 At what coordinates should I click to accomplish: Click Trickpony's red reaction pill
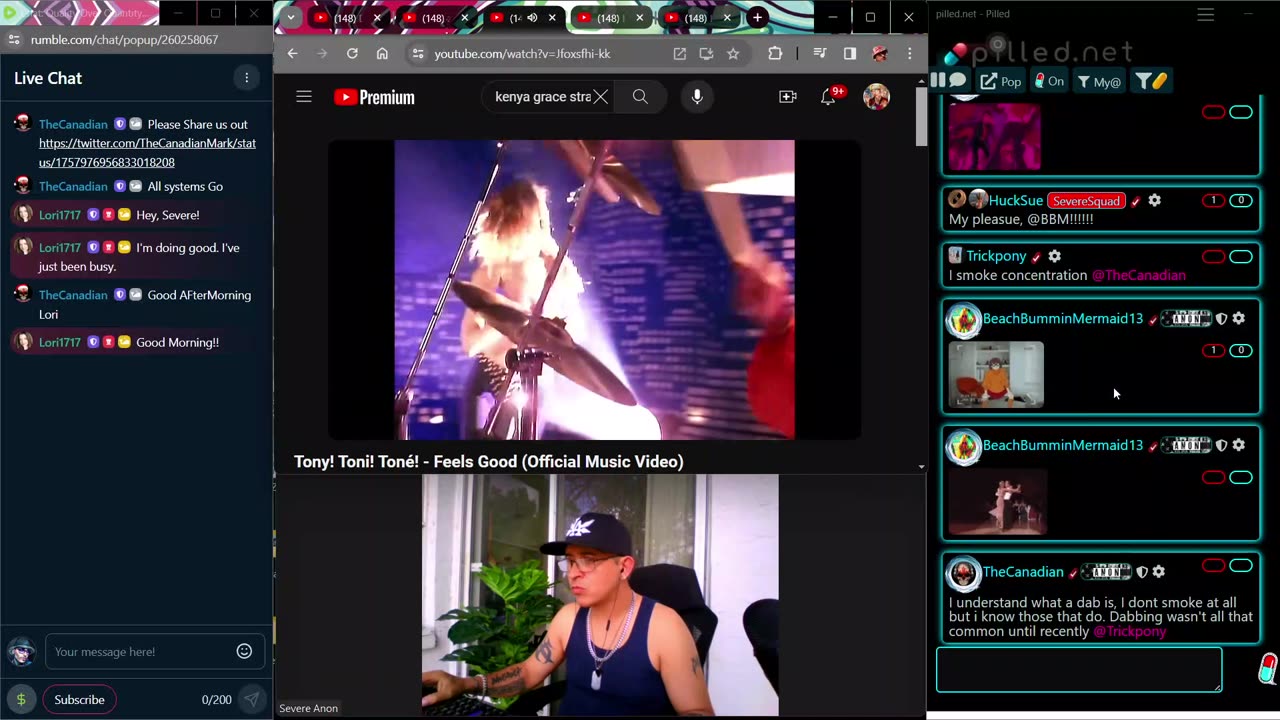(1213, 257)
